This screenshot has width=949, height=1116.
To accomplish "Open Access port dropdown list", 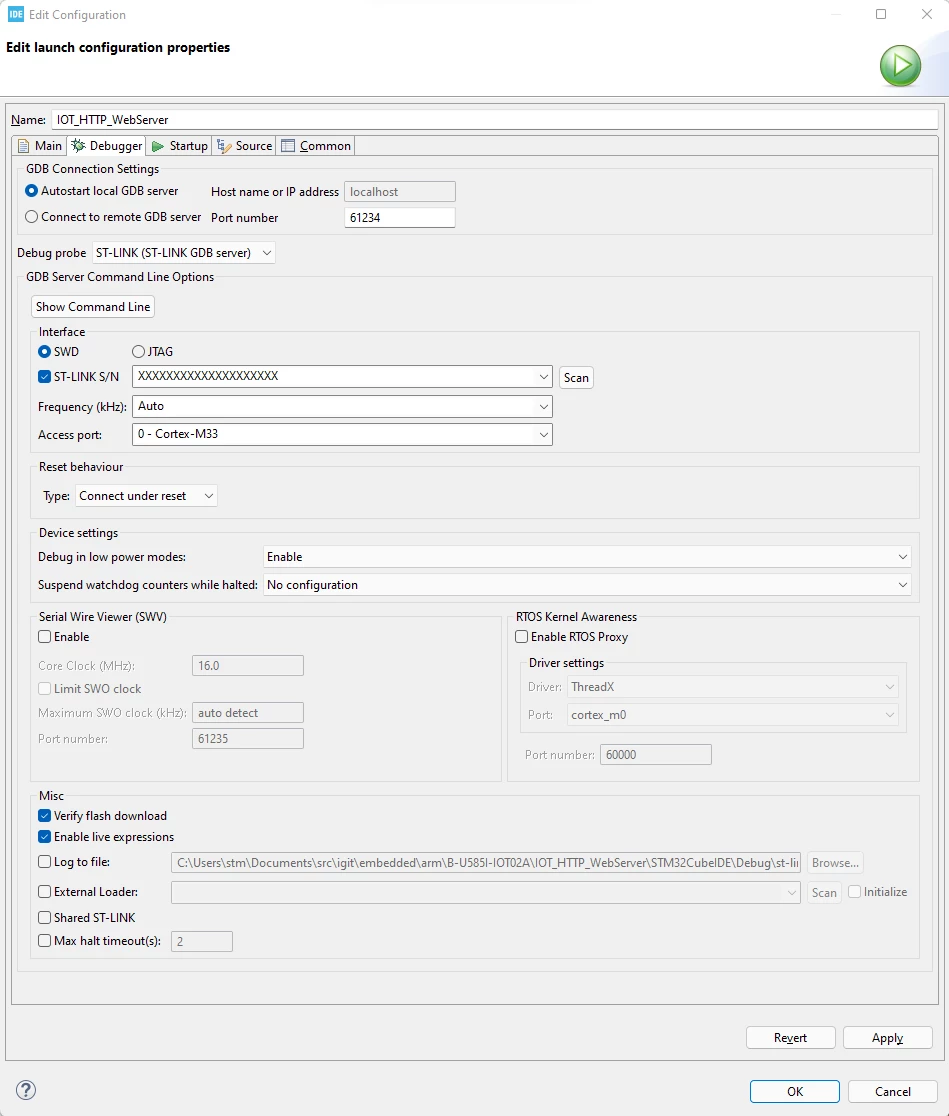I will (x=342, y=434).
